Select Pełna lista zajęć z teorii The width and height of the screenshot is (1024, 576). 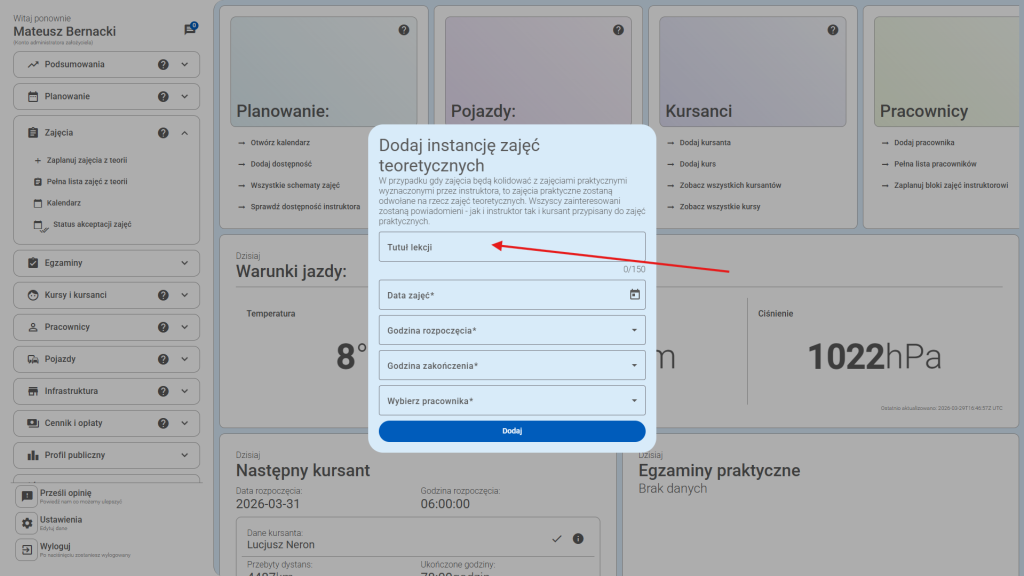(x=86, y=182)
